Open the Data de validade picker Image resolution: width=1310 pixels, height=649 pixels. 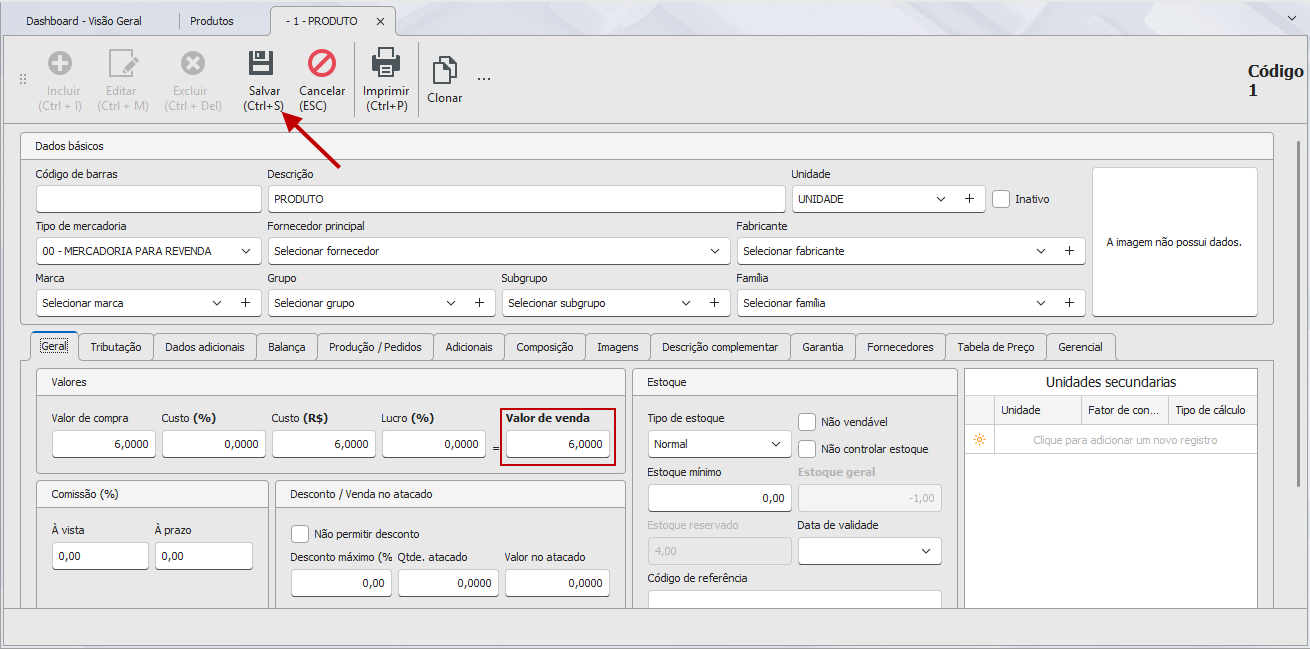click(925, 551)
